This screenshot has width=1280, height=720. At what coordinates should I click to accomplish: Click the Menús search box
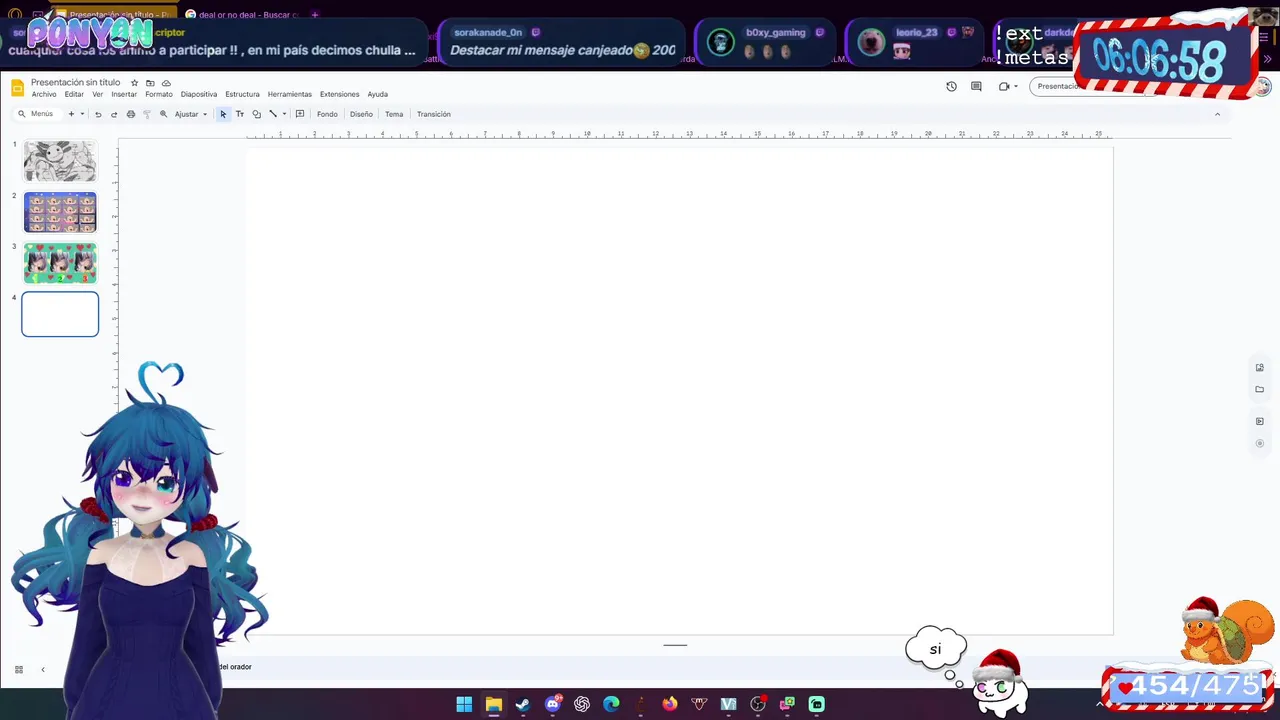click(36, 114)
